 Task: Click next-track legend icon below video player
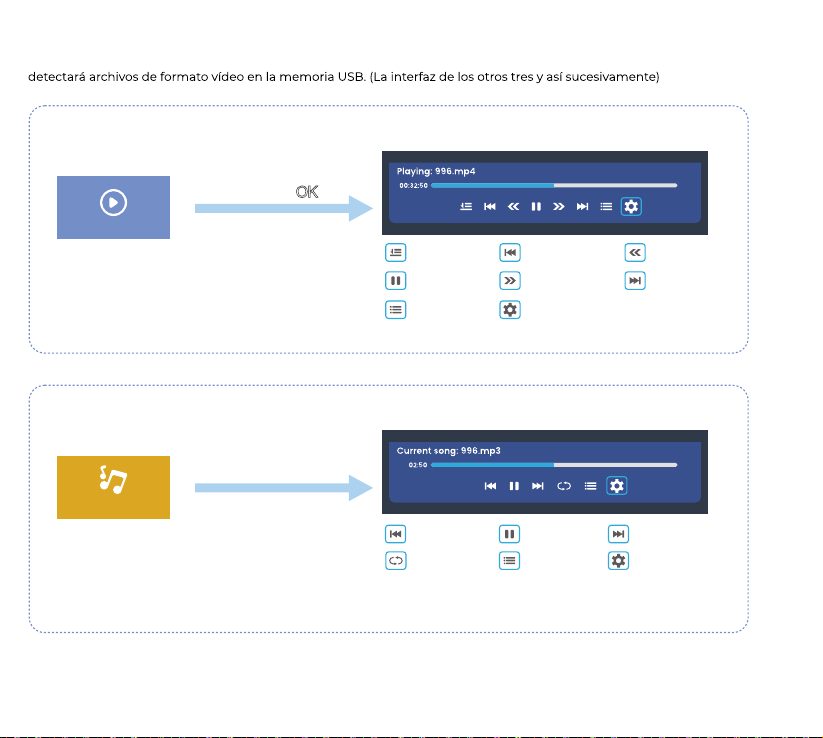point(635,281)
